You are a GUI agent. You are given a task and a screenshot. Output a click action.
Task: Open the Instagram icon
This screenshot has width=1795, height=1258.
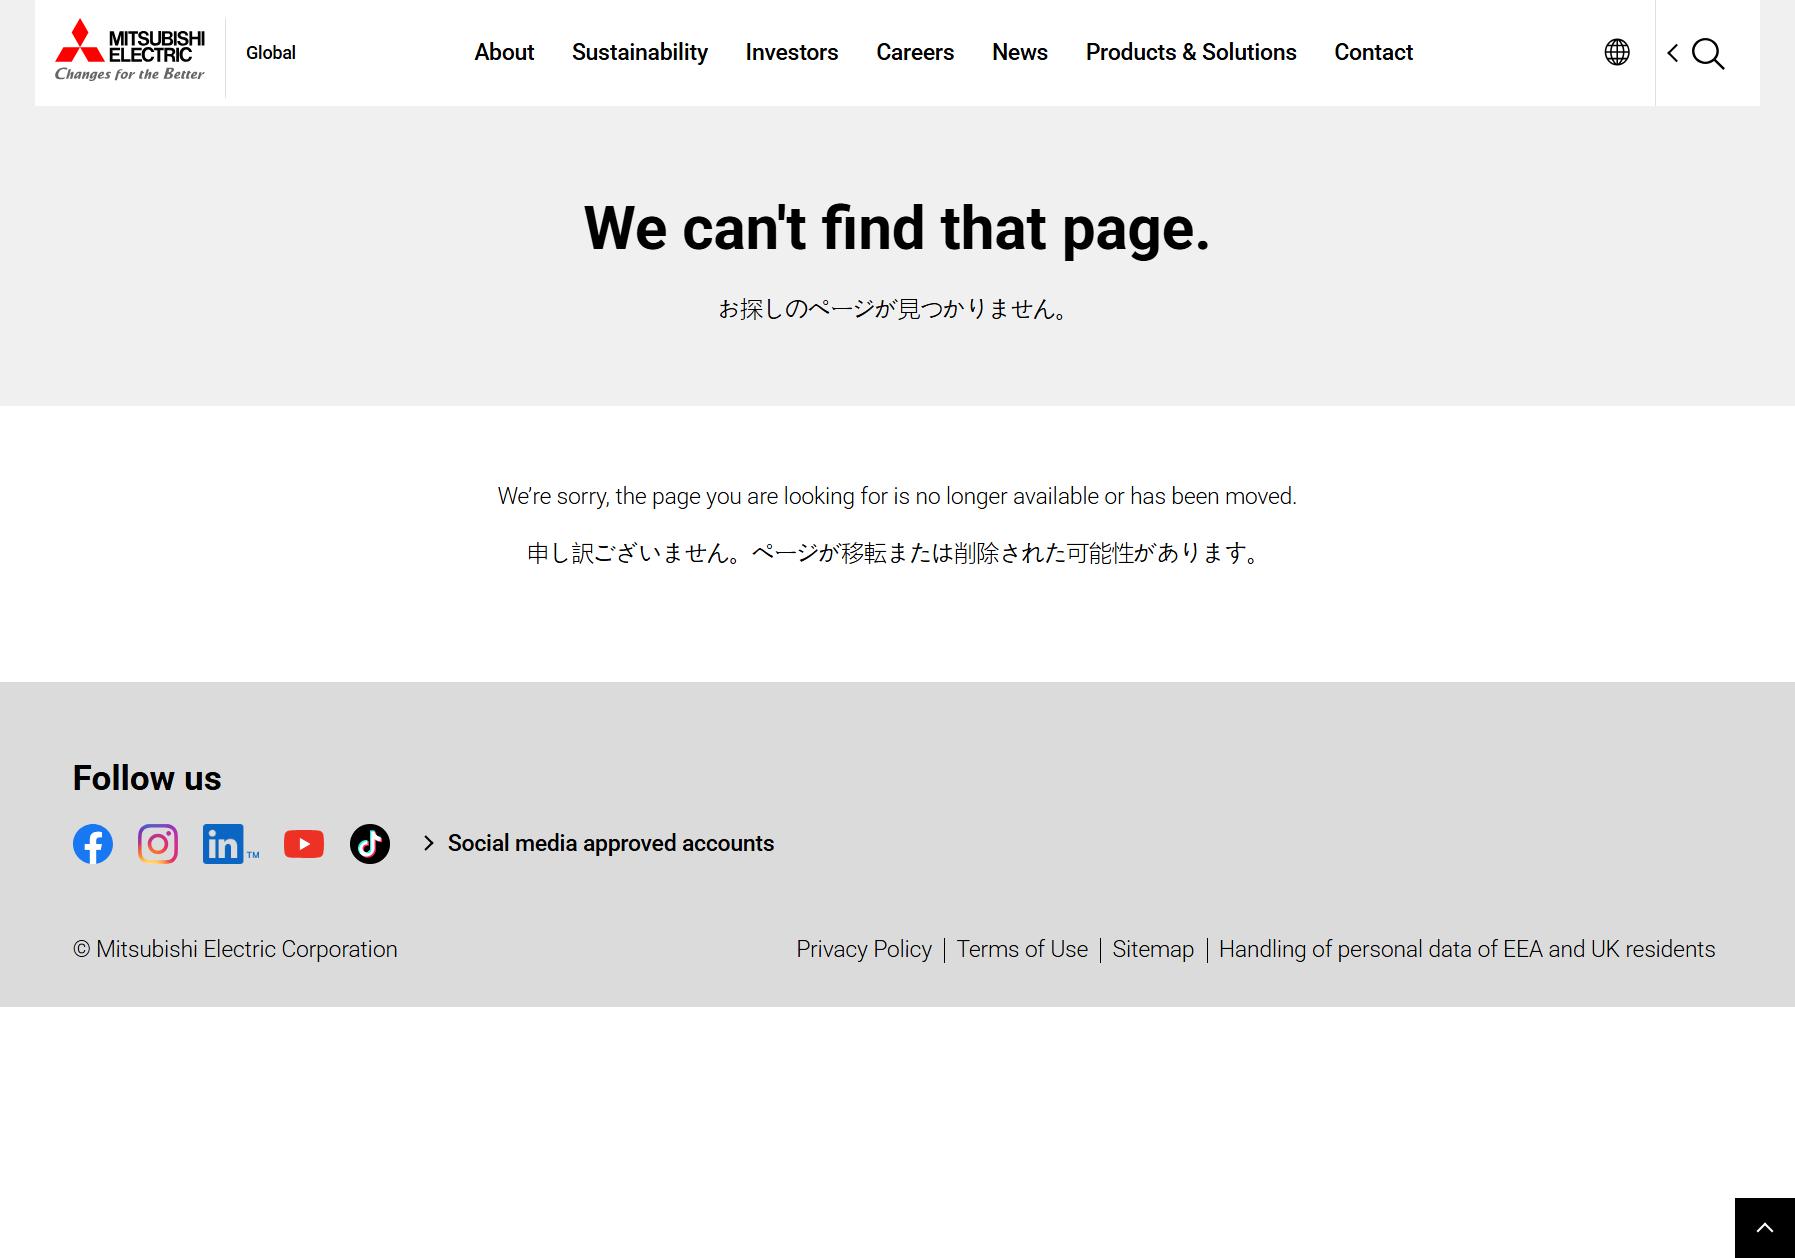[158, 844]
